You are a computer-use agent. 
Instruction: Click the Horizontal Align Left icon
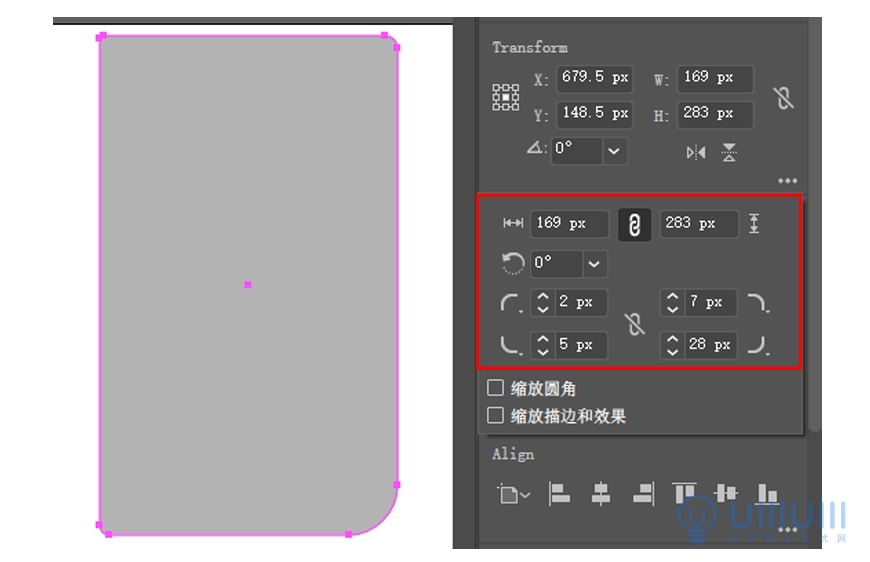559,493
